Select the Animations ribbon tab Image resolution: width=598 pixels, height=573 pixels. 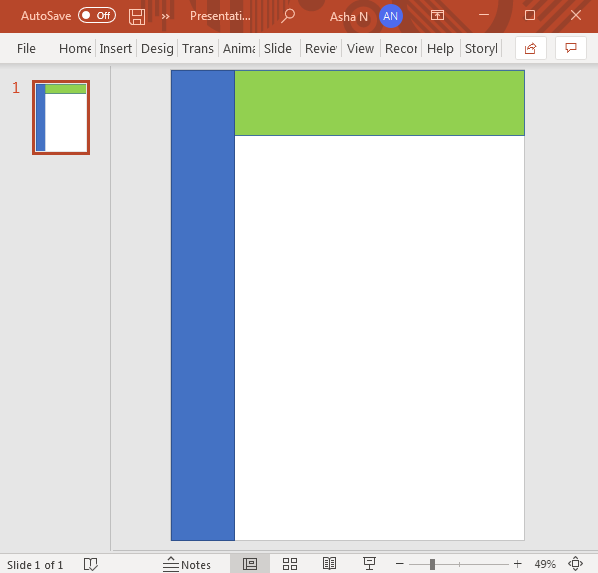(x=239, y=48)
